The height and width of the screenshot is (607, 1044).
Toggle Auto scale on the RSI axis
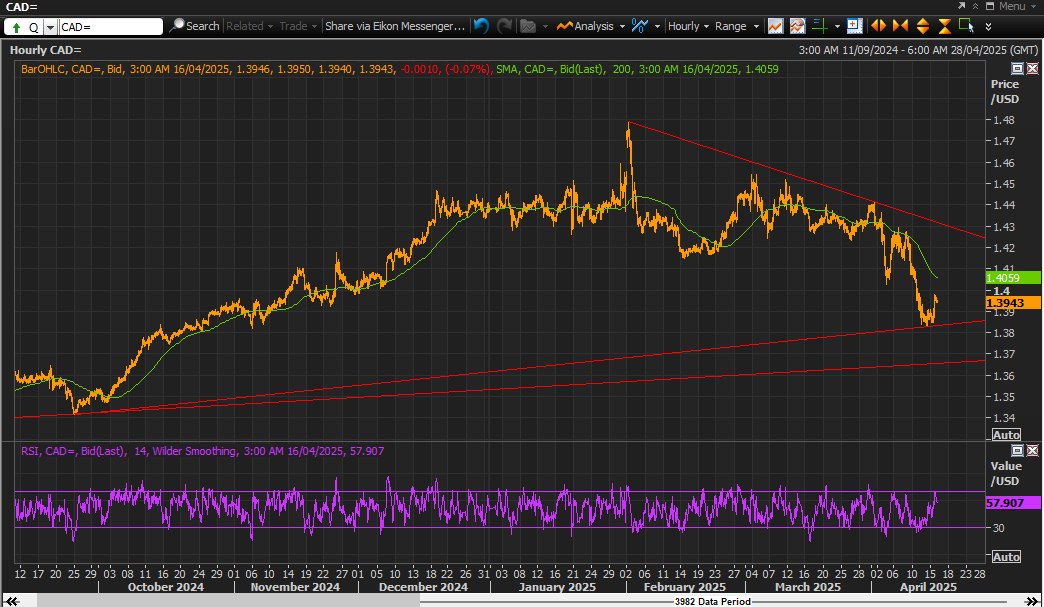click(x=1005, y=556)
